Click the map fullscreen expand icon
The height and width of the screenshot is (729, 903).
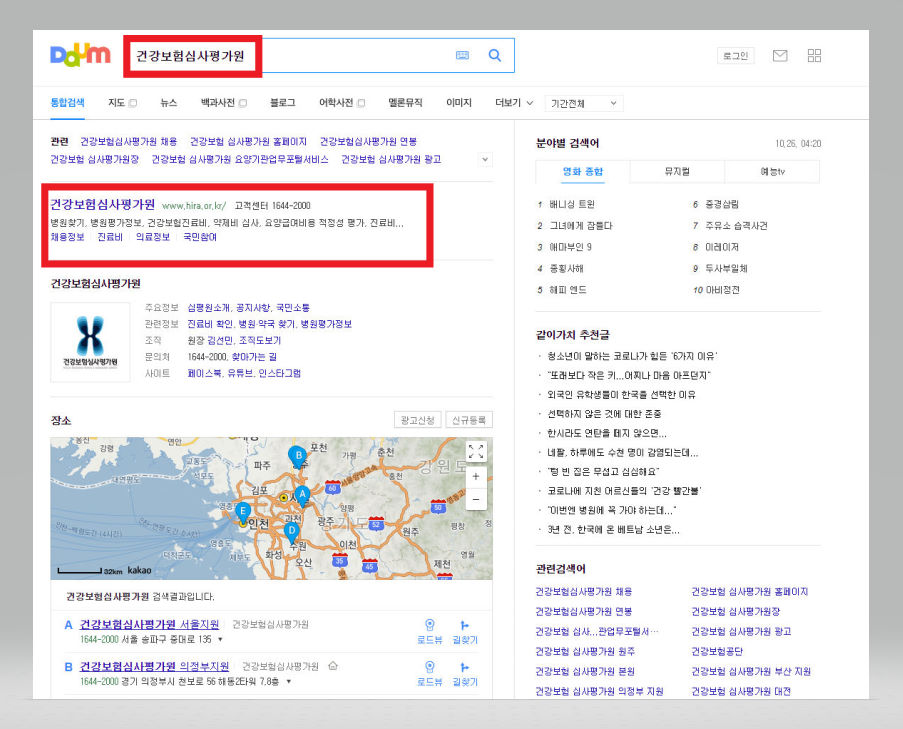click(476, 451)
